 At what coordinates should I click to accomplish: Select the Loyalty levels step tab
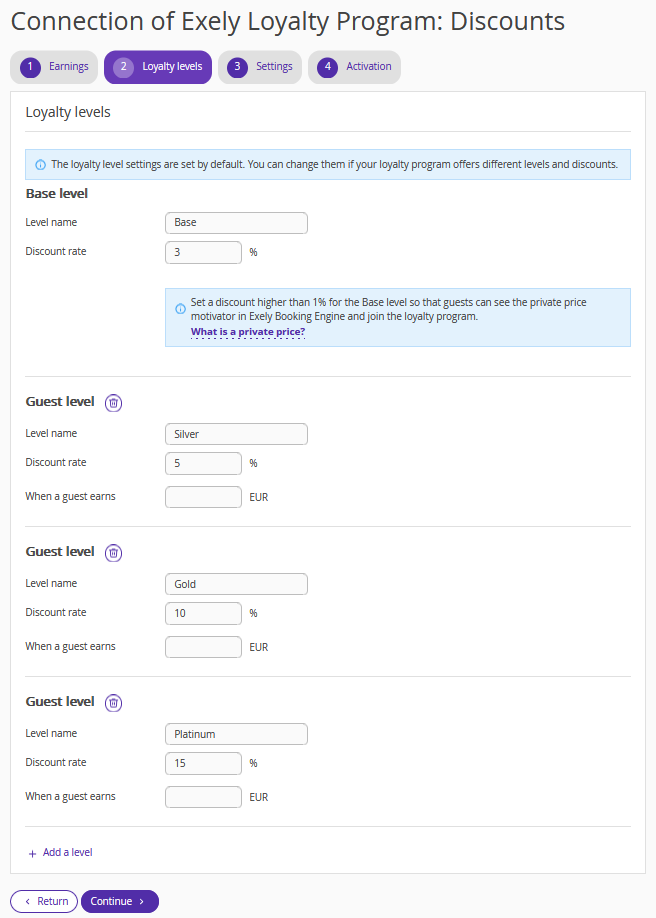click(x=158, y=67)
